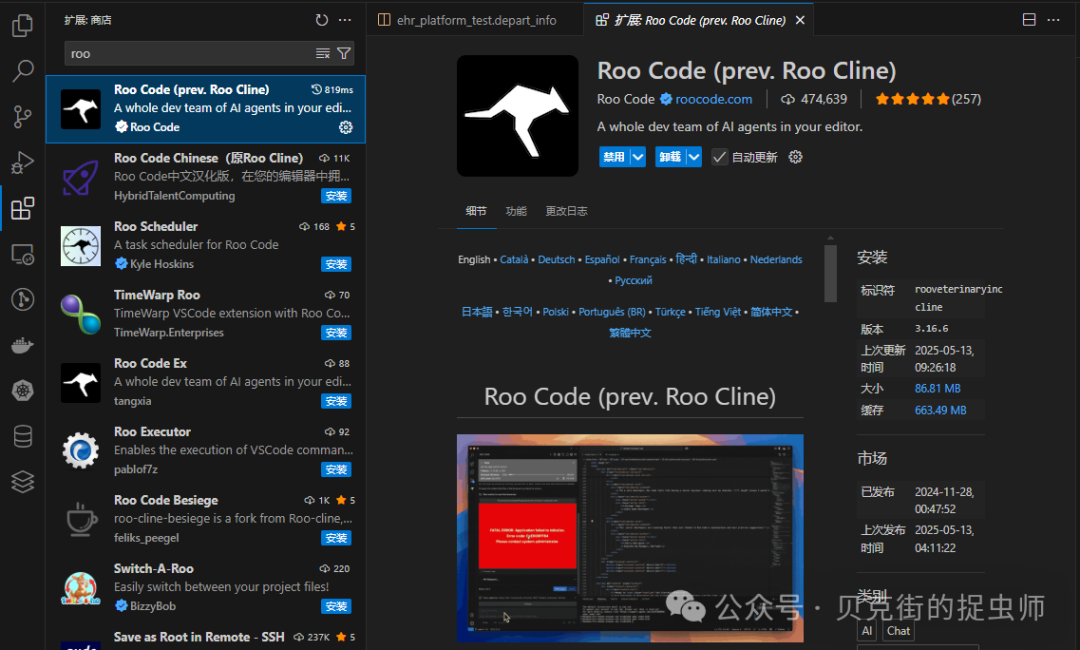Open the Italiano readme link
This screenshot has height=650, width=1080.
coord(724,260)
